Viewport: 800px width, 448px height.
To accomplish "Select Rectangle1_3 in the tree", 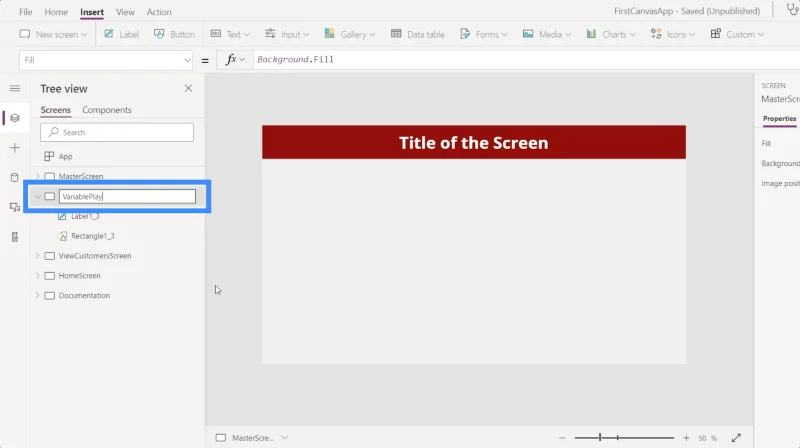I will [x=92, y=236].
